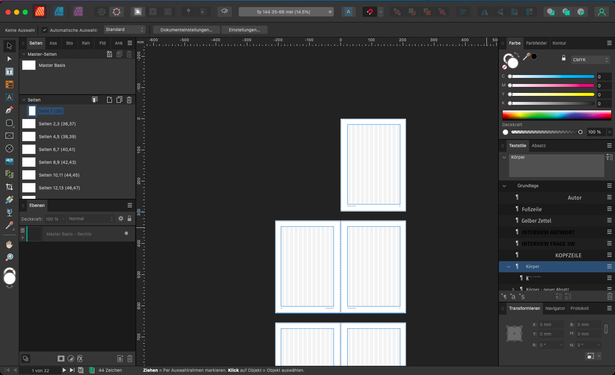The width and height of the screenshot is (615, 375).
Task: Click the Cyan color slider
Action: pyautogui.click(x=551, y=76)
